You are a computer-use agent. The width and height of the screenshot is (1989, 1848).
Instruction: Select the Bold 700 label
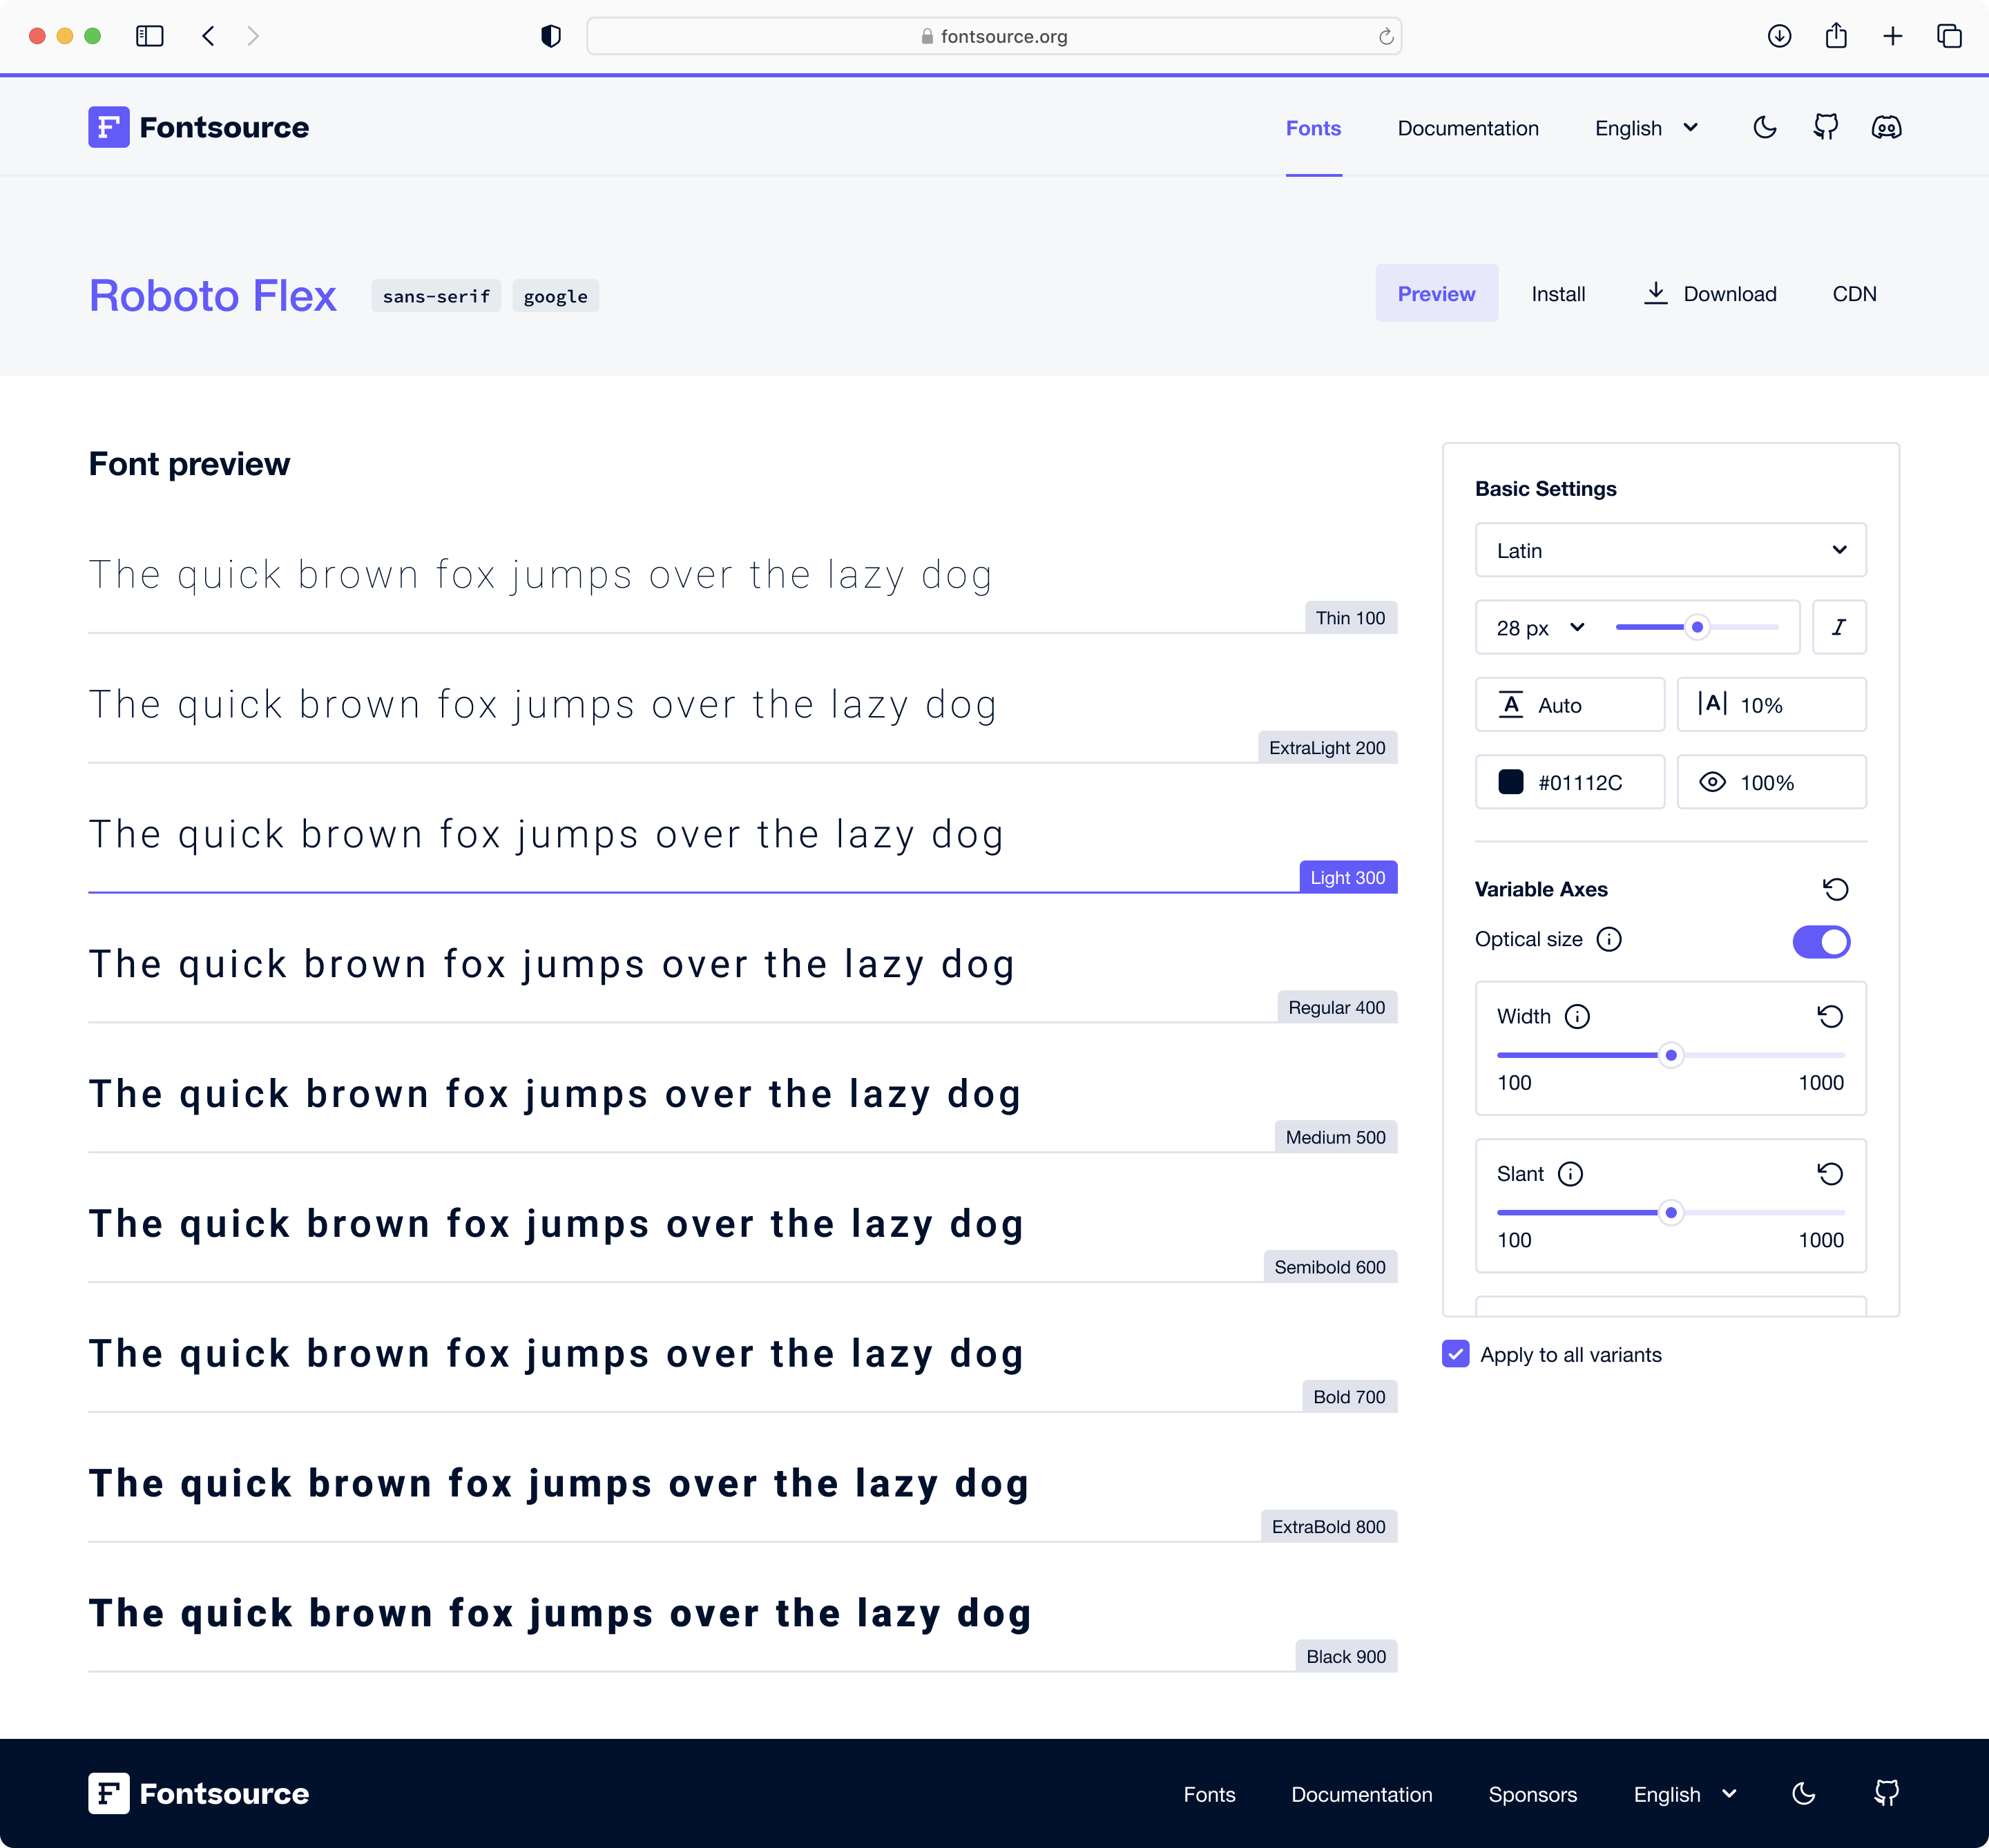(x=1349, y=1396)
